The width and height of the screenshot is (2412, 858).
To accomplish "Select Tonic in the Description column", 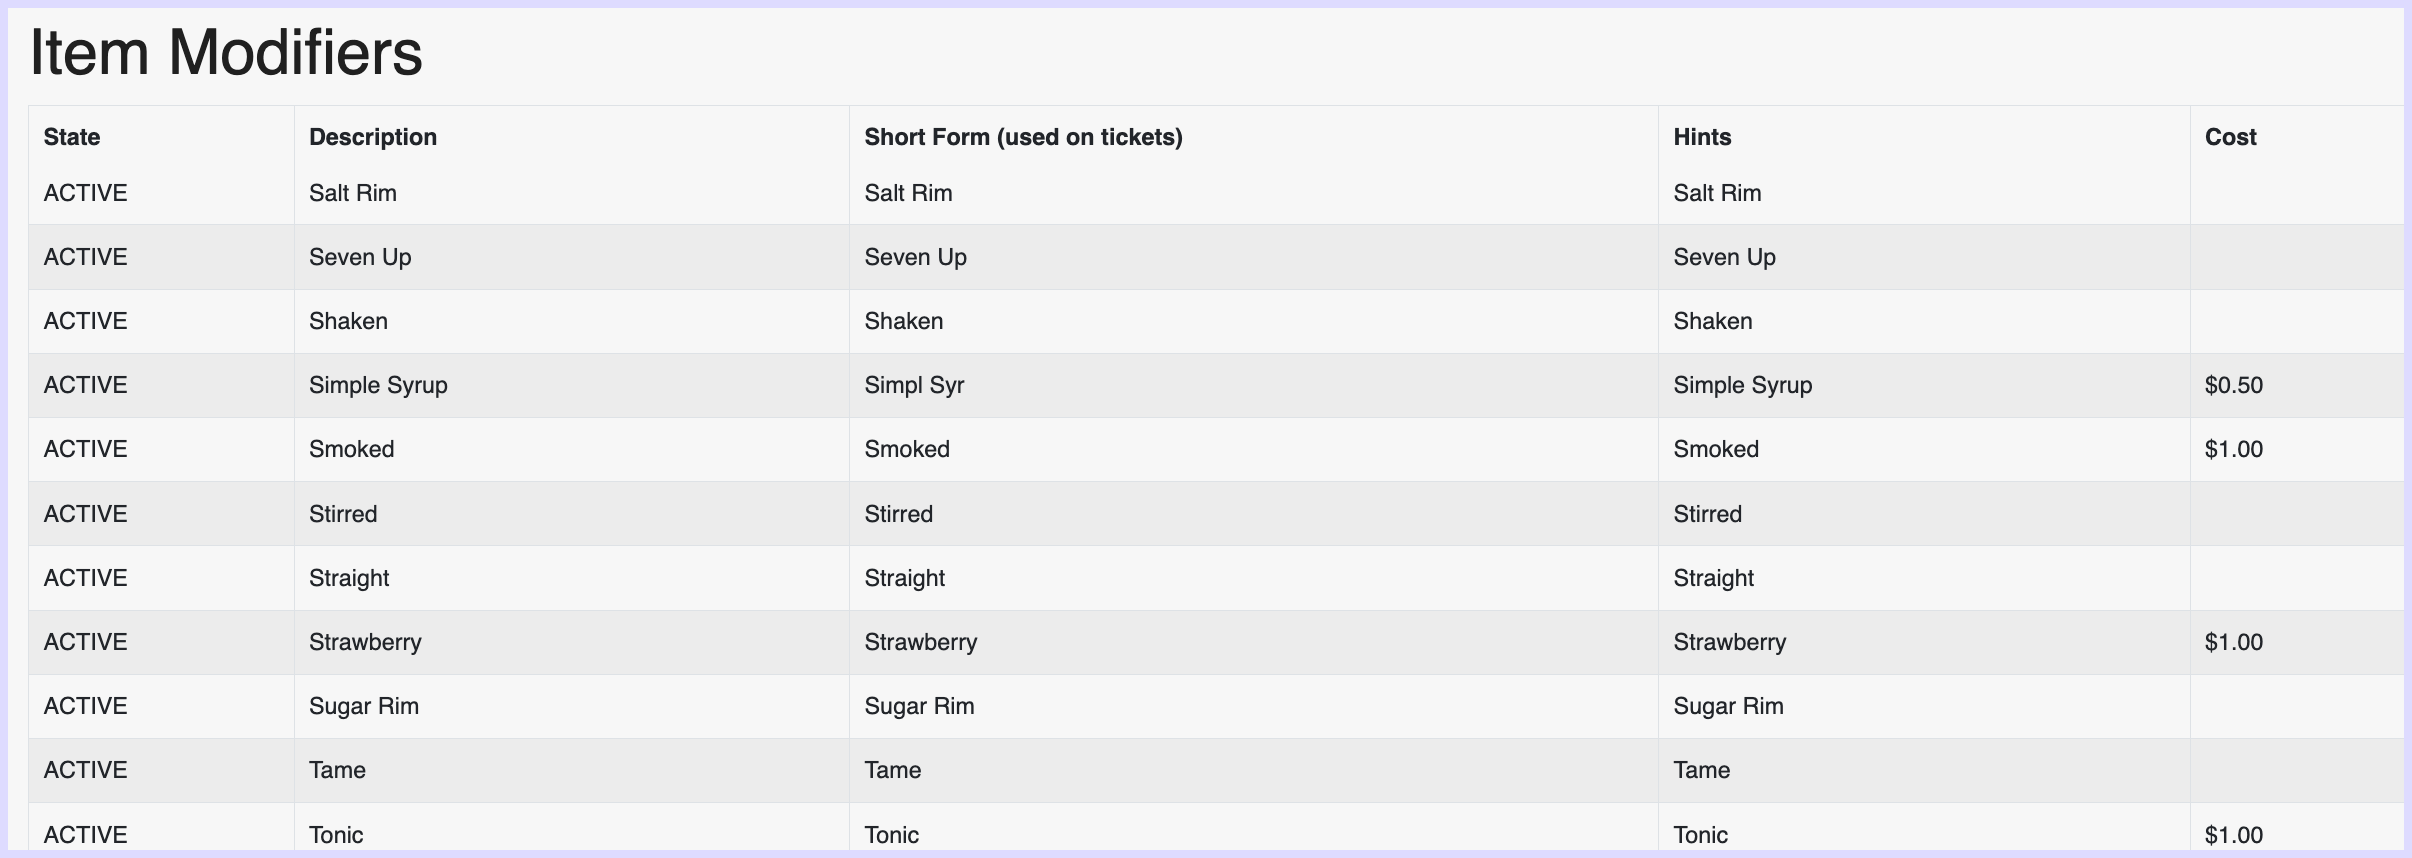I will pos(336,835).
